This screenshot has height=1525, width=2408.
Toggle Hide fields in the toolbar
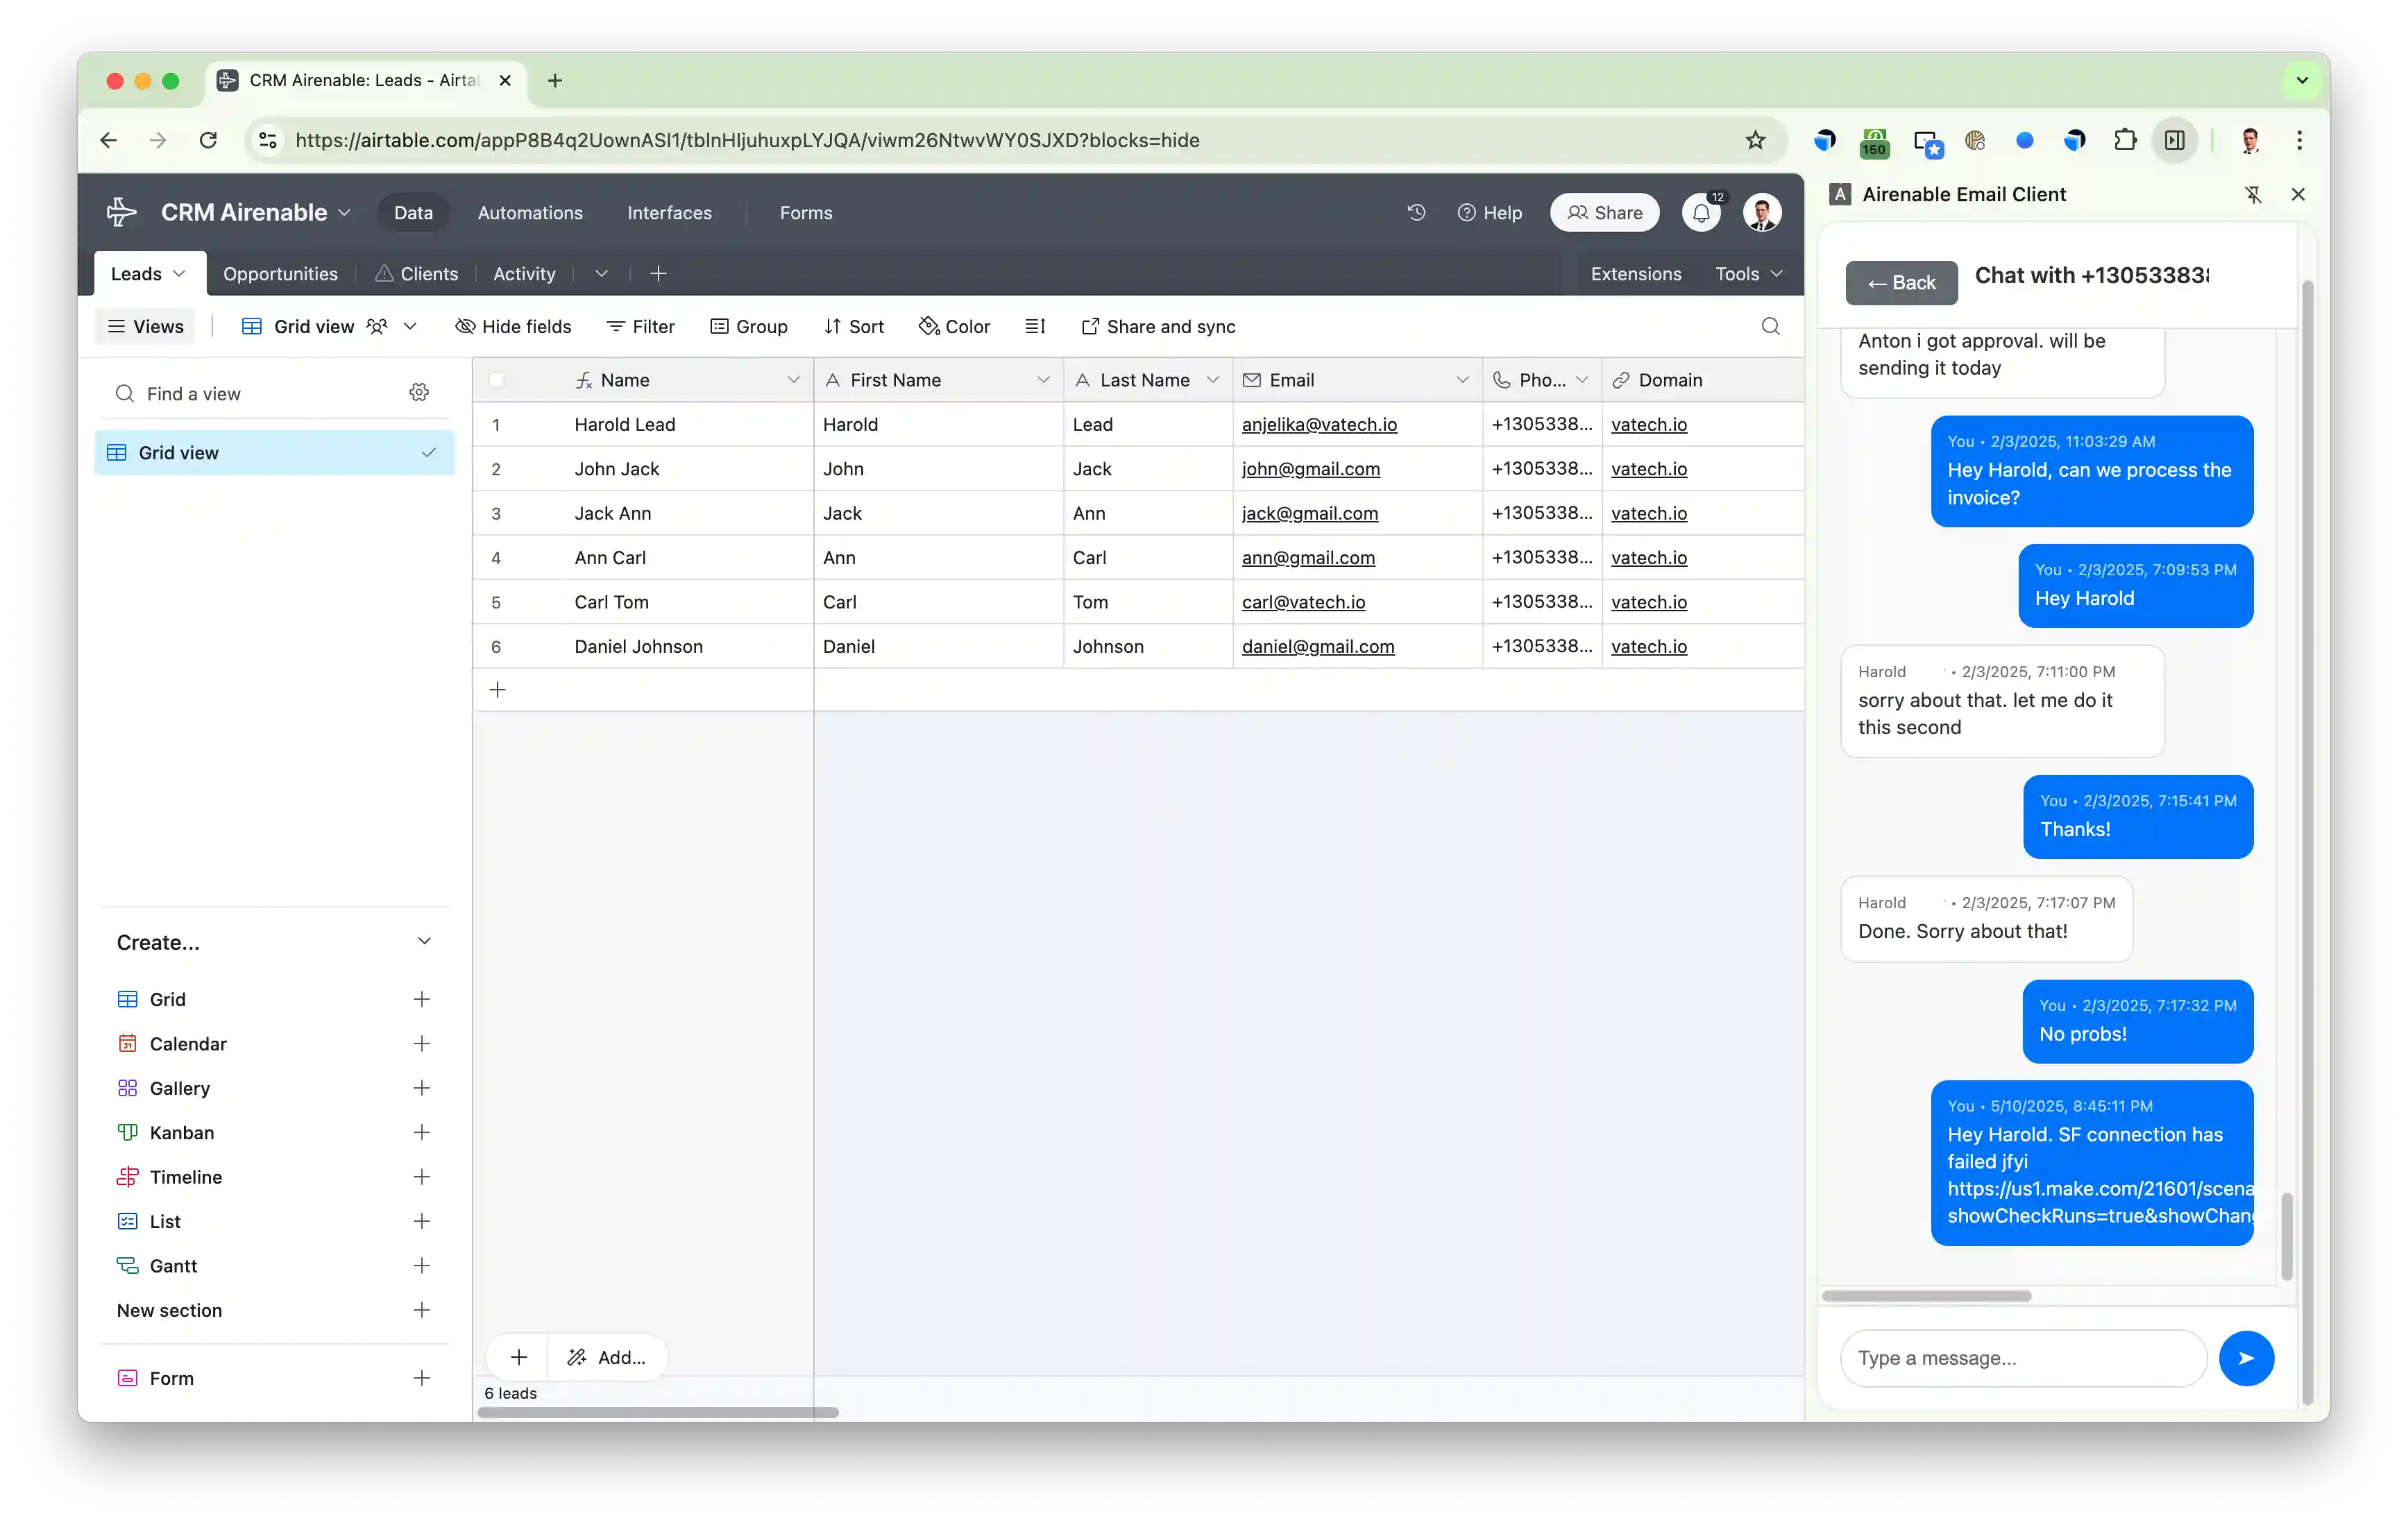click(513, 326)
